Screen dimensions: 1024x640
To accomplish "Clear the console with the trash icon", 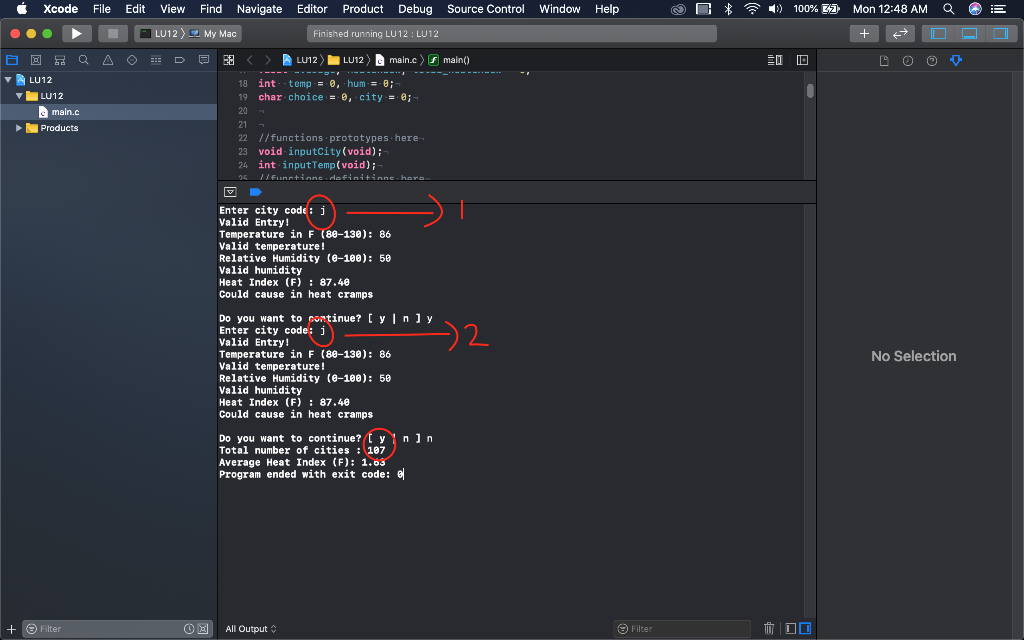I will click(768, 628).
